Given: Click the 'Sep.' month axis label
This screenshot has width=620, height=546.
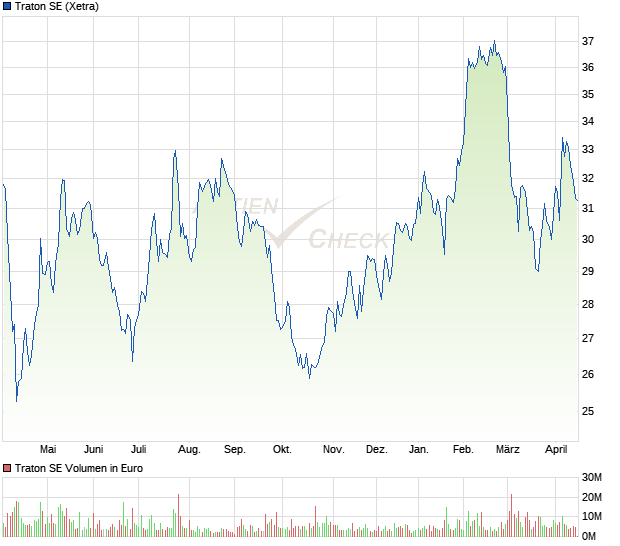Looking at the screenshot, I should 235,450.
